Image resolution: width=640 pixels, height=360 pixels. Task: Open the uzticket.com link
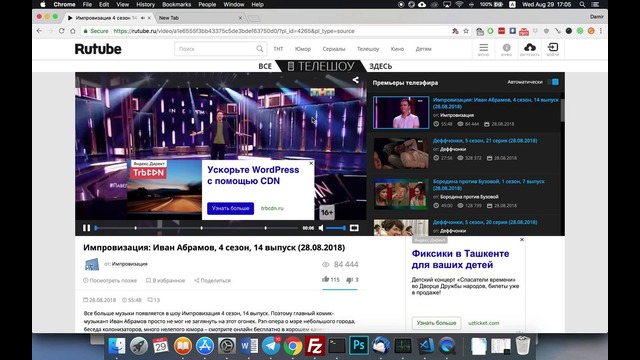pos(483,323)
